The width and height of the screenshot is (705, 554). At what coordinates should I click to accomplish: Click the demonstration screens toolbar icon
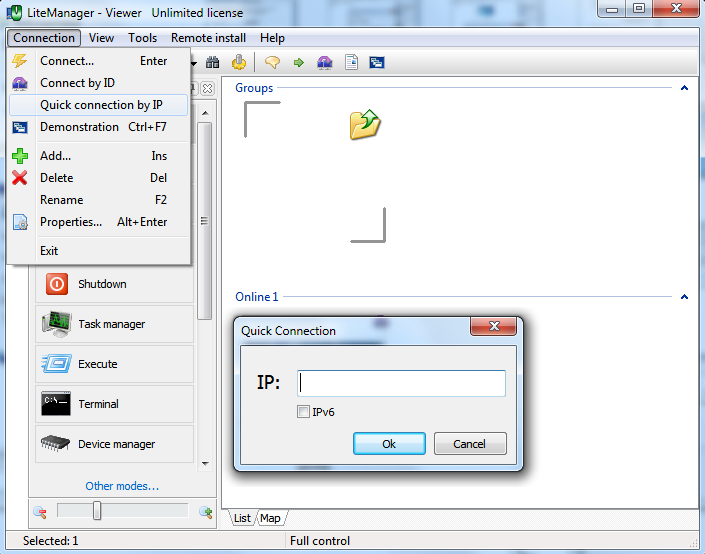[377, 63]
